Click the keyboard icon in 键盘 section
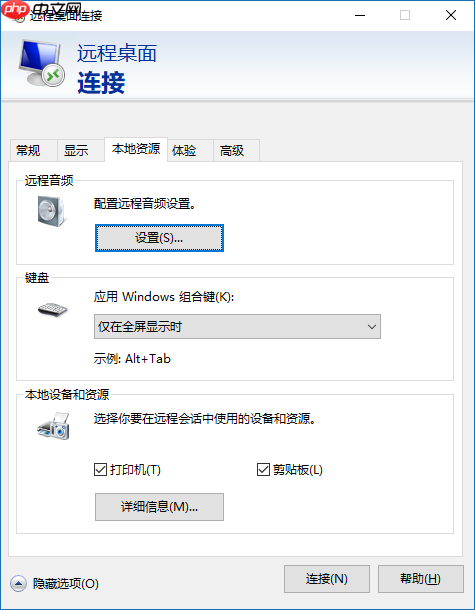475x610 pixels. pyautogui.click(x=53, y=310)
